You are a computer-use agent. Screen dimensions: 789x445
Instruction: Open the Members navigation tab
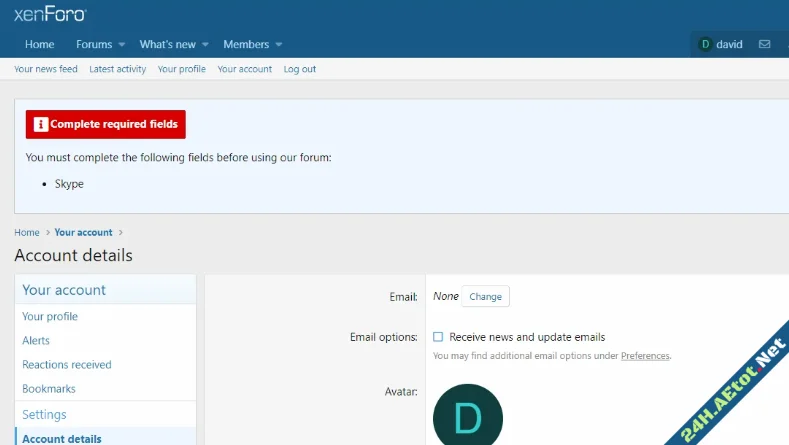(246, 45)
